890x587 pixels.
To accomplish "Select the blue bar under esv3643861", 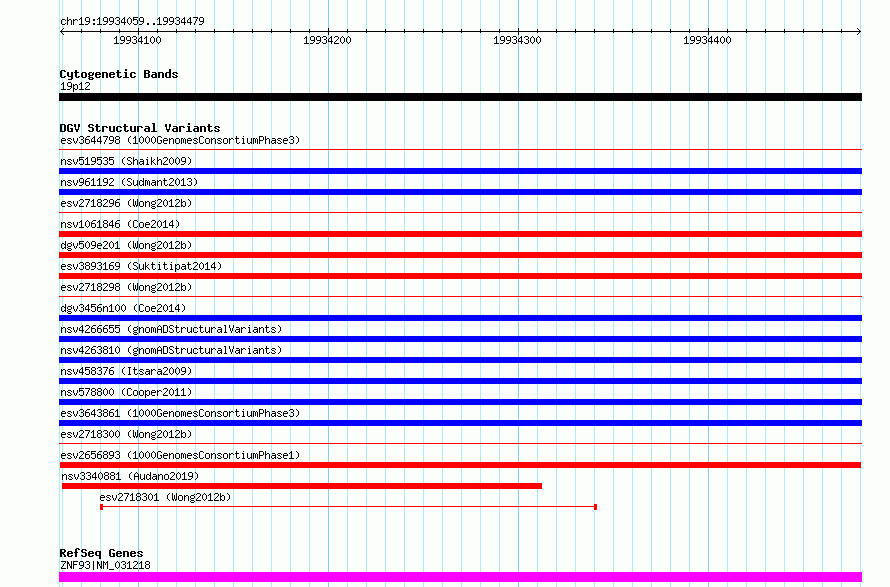I will pos(460,423).
